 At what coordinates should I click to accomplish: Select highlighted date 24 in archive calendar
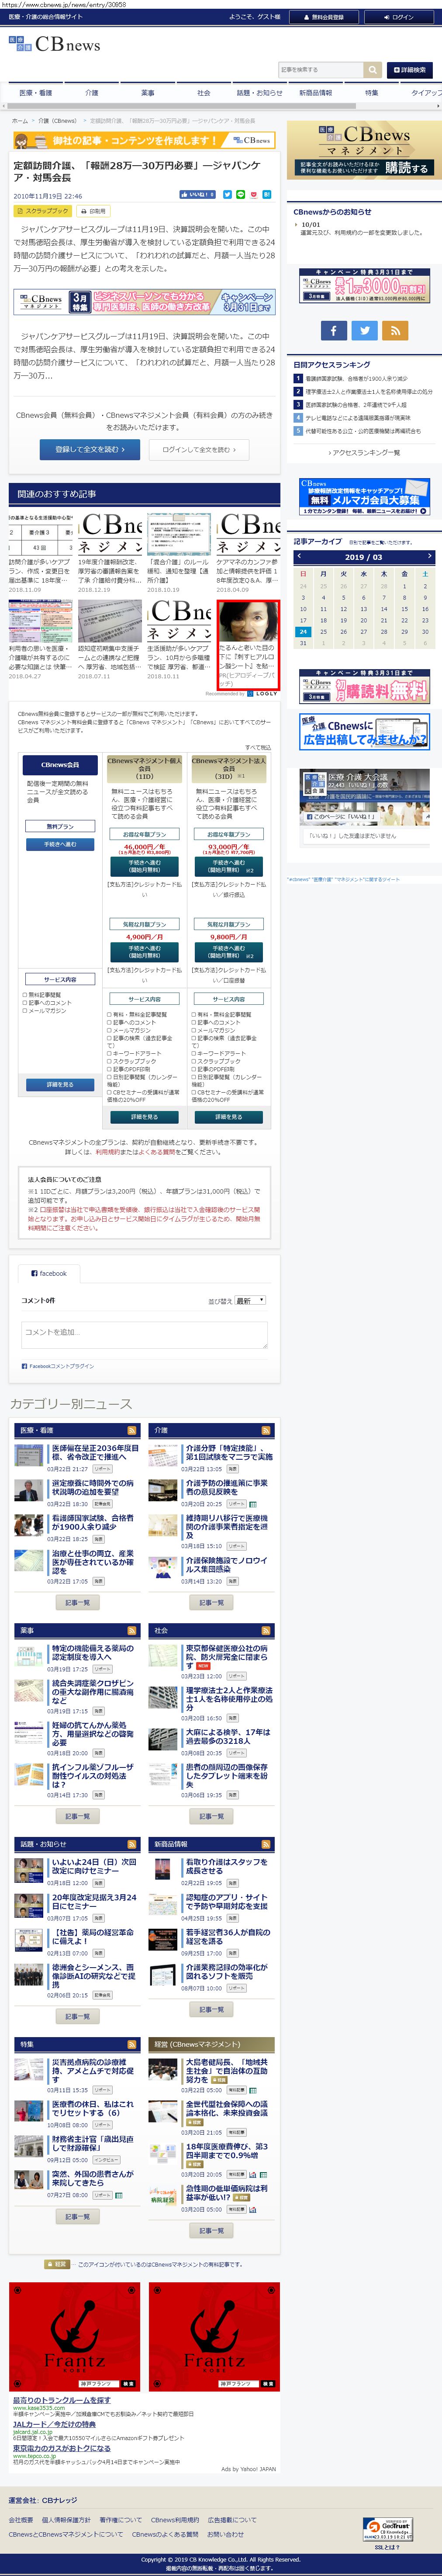[x=303, y=632]
